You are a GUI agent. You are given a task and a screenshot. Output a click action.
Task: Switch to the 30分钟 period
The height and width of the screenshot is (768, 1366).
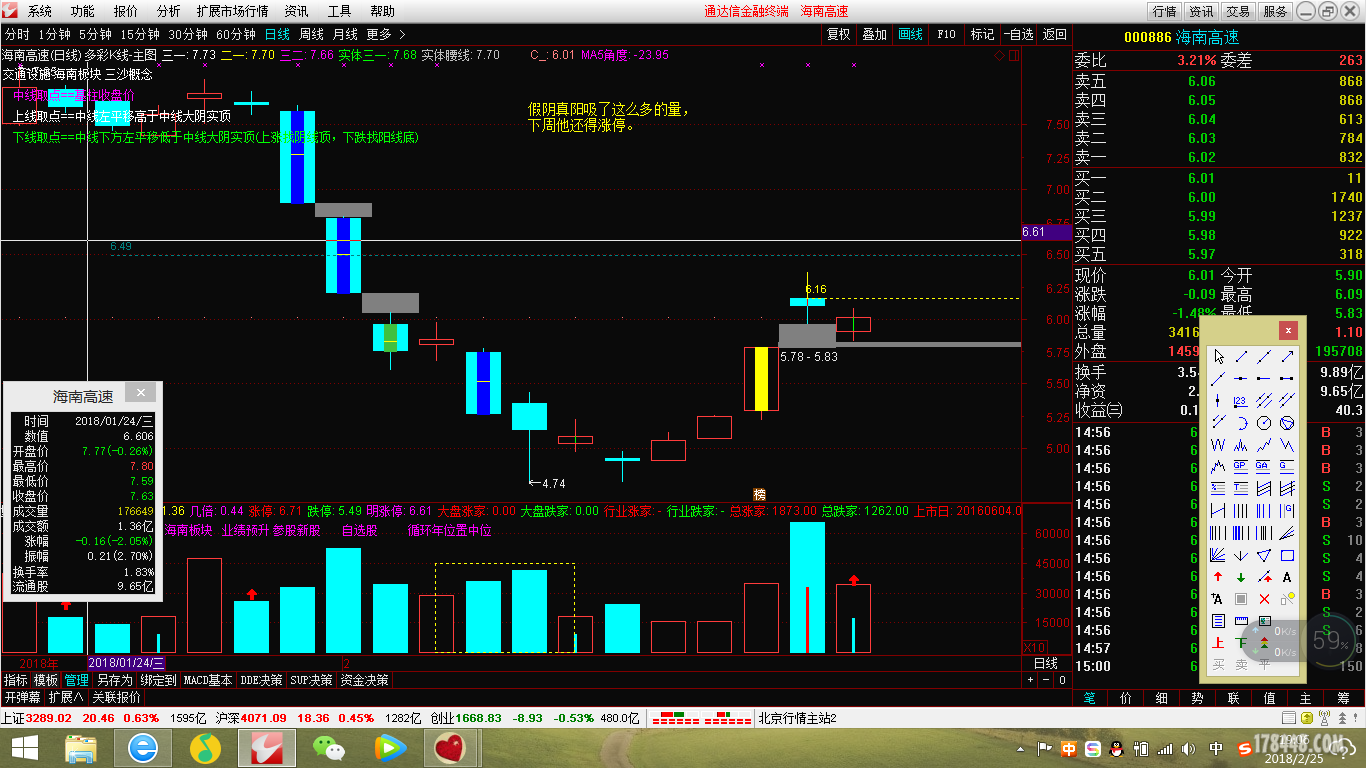(x=188, y=34)
